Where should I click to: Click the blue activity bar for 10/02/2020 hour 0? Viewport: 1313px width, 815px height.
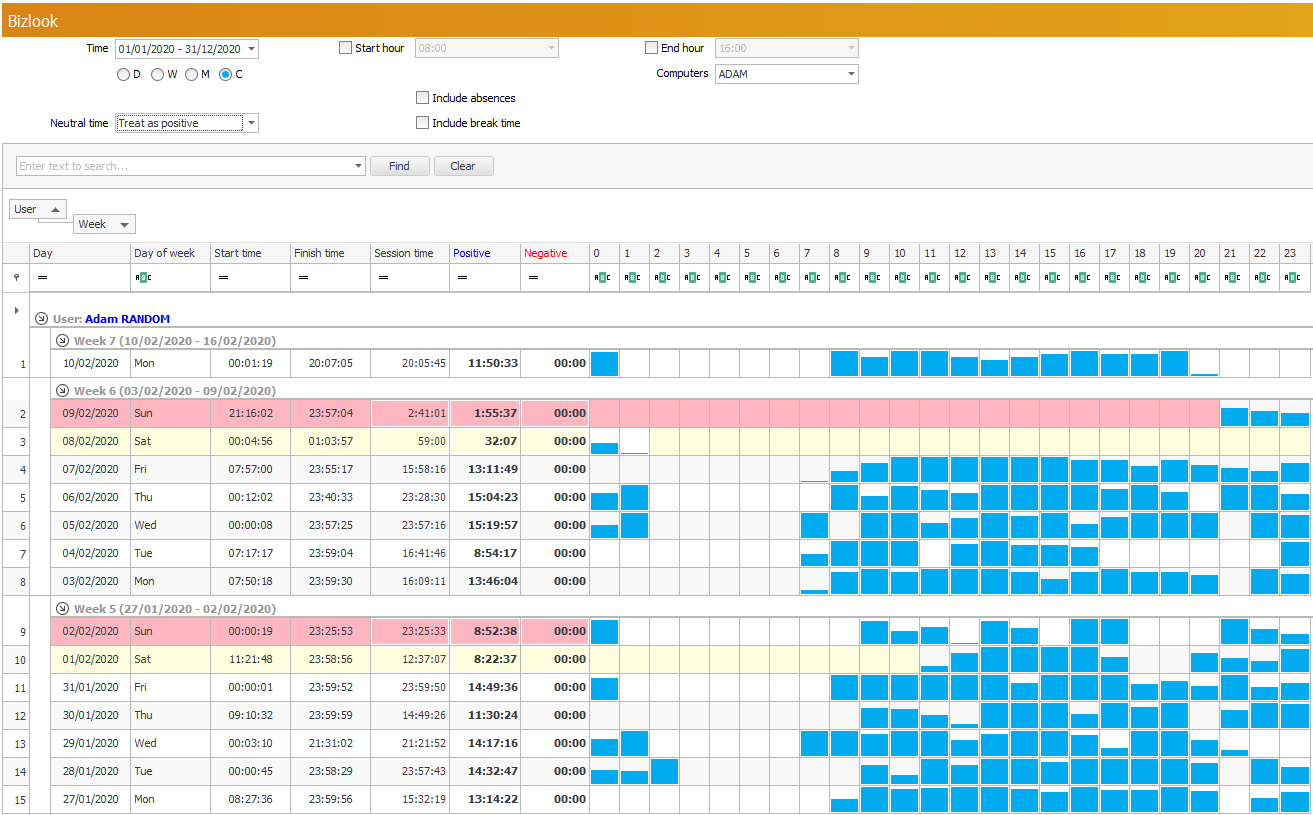(x=604, y=364)
